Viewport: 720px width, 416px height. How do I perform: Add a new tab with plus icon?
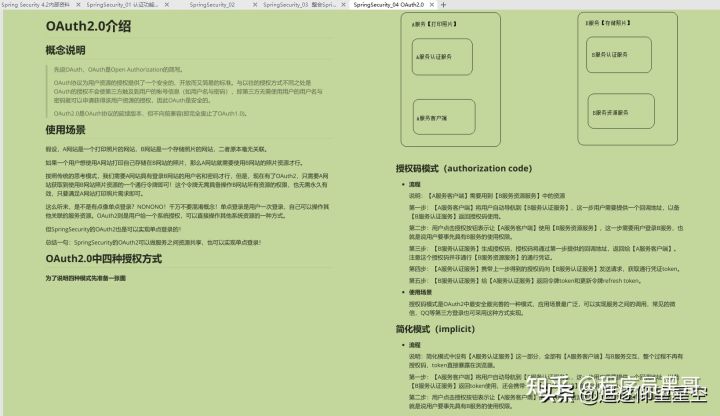443,5
